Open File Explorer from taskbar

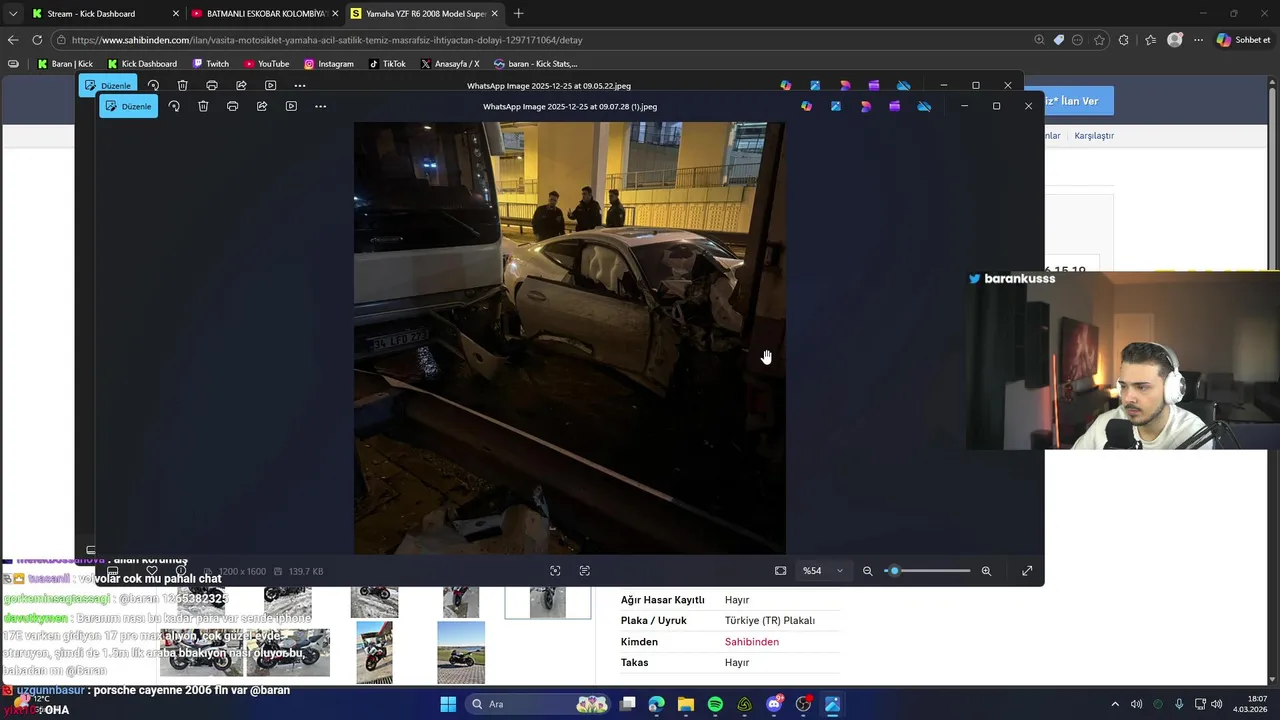tap(686, 704)
